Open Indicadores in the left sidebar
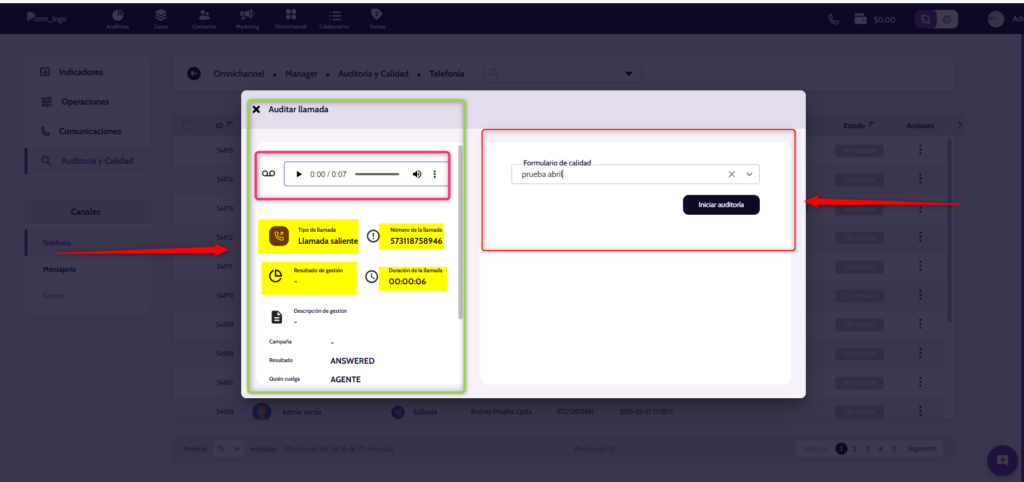The height and width of the screenshot is (482, 1024). (x=80, y=72)
